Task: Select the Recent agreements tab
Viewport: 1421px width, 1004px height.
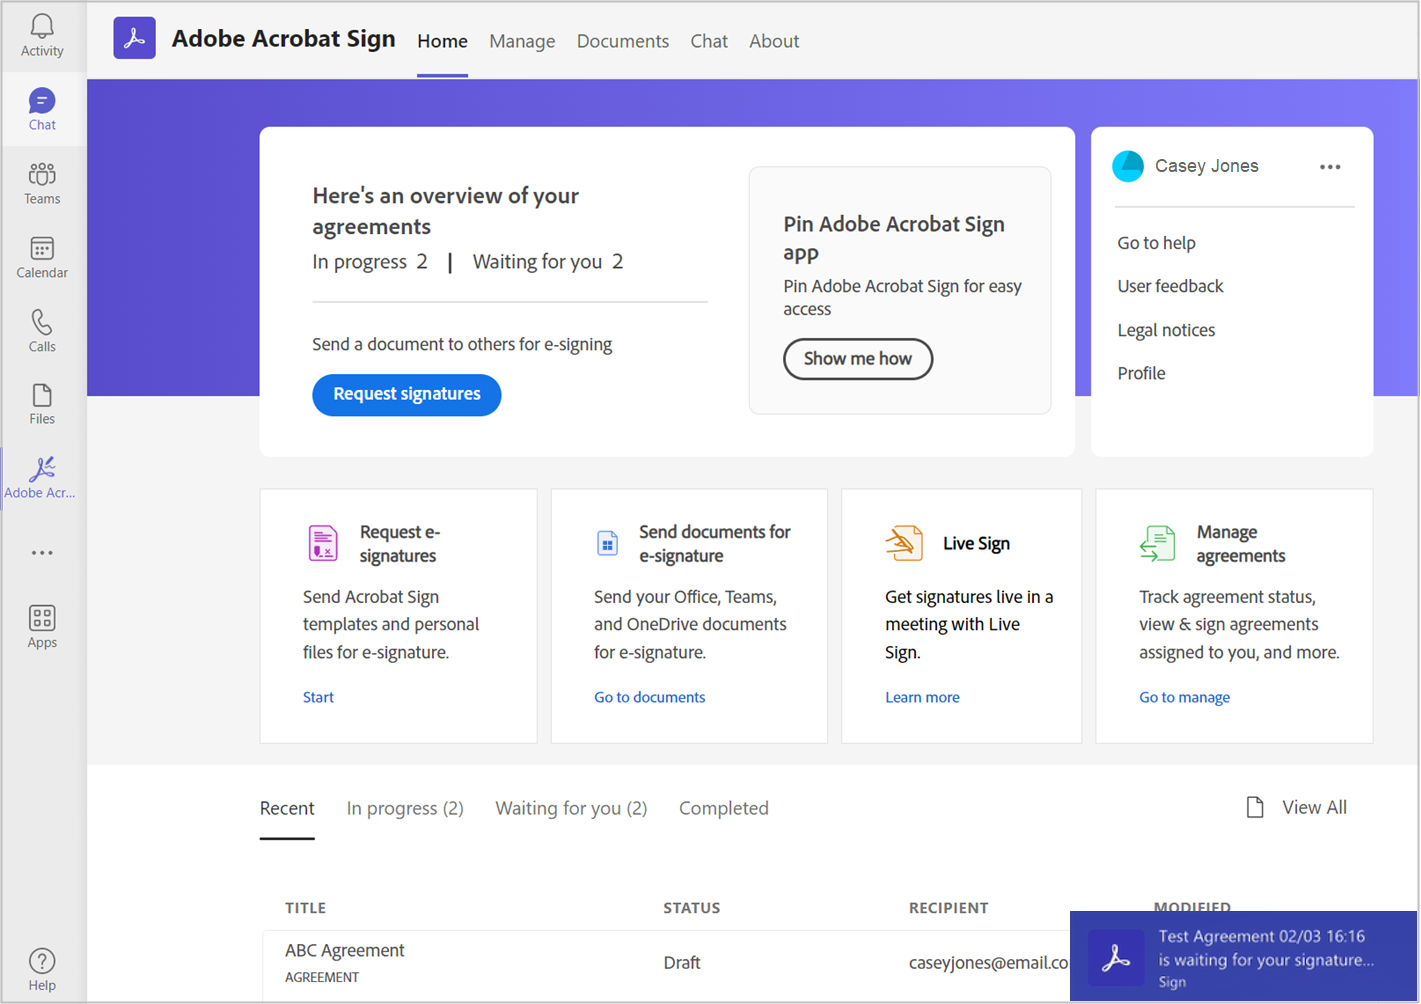Action: (x=287, y=808)
